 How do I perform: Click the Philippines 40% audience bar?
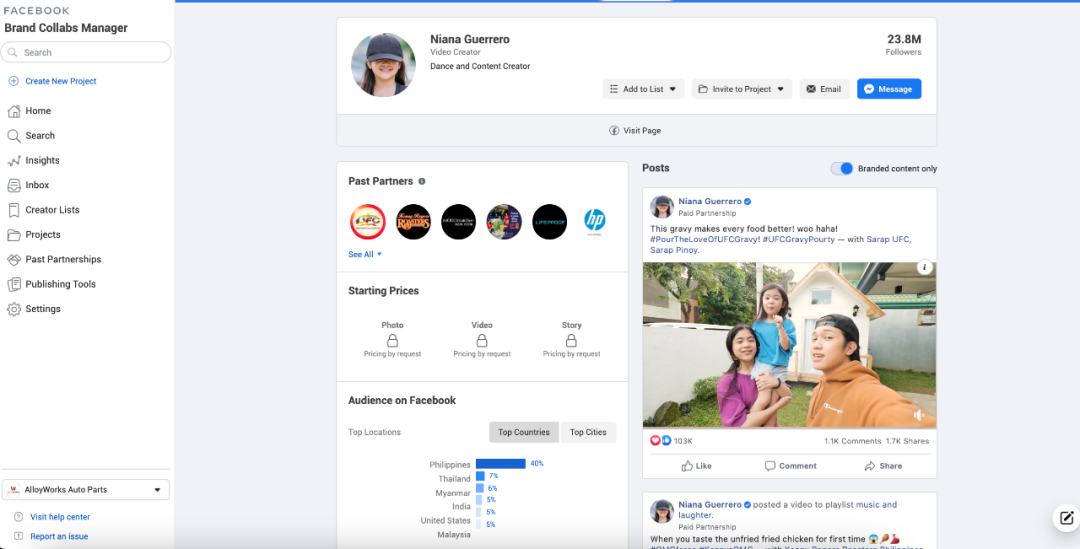coord(500,464)
